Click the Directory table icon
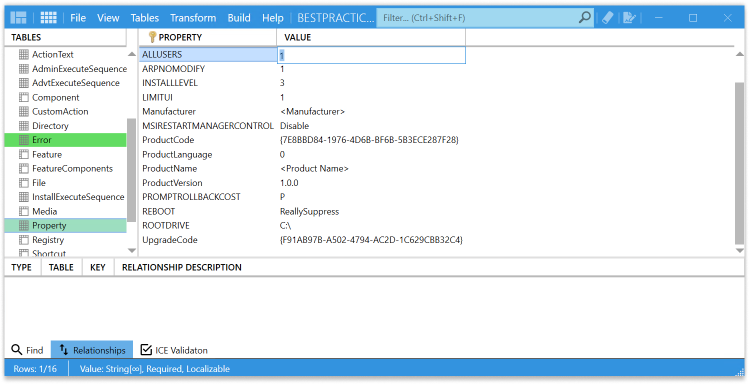This screenshot has height=384, width=749. point(23,126)
